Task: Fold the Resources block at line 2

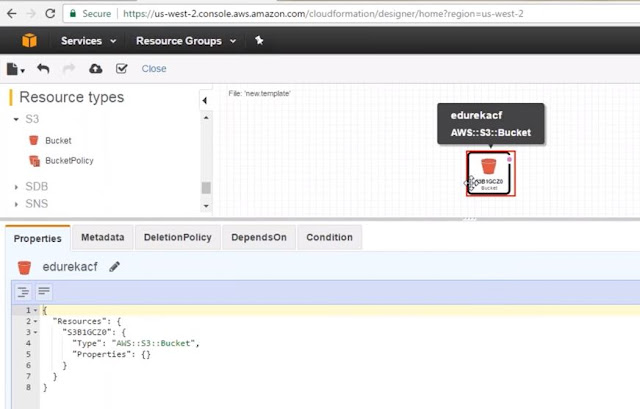Action: (x=36, y=322)
